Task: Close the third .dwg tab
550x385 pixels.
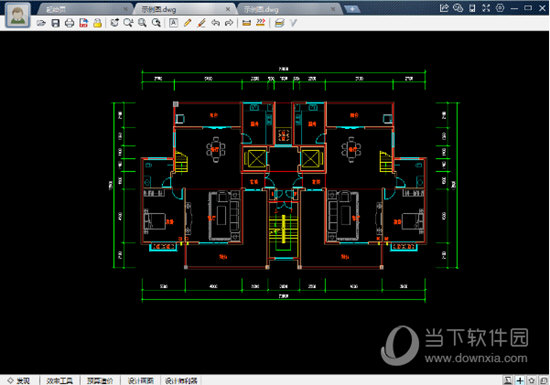Action: click(333, 9)
